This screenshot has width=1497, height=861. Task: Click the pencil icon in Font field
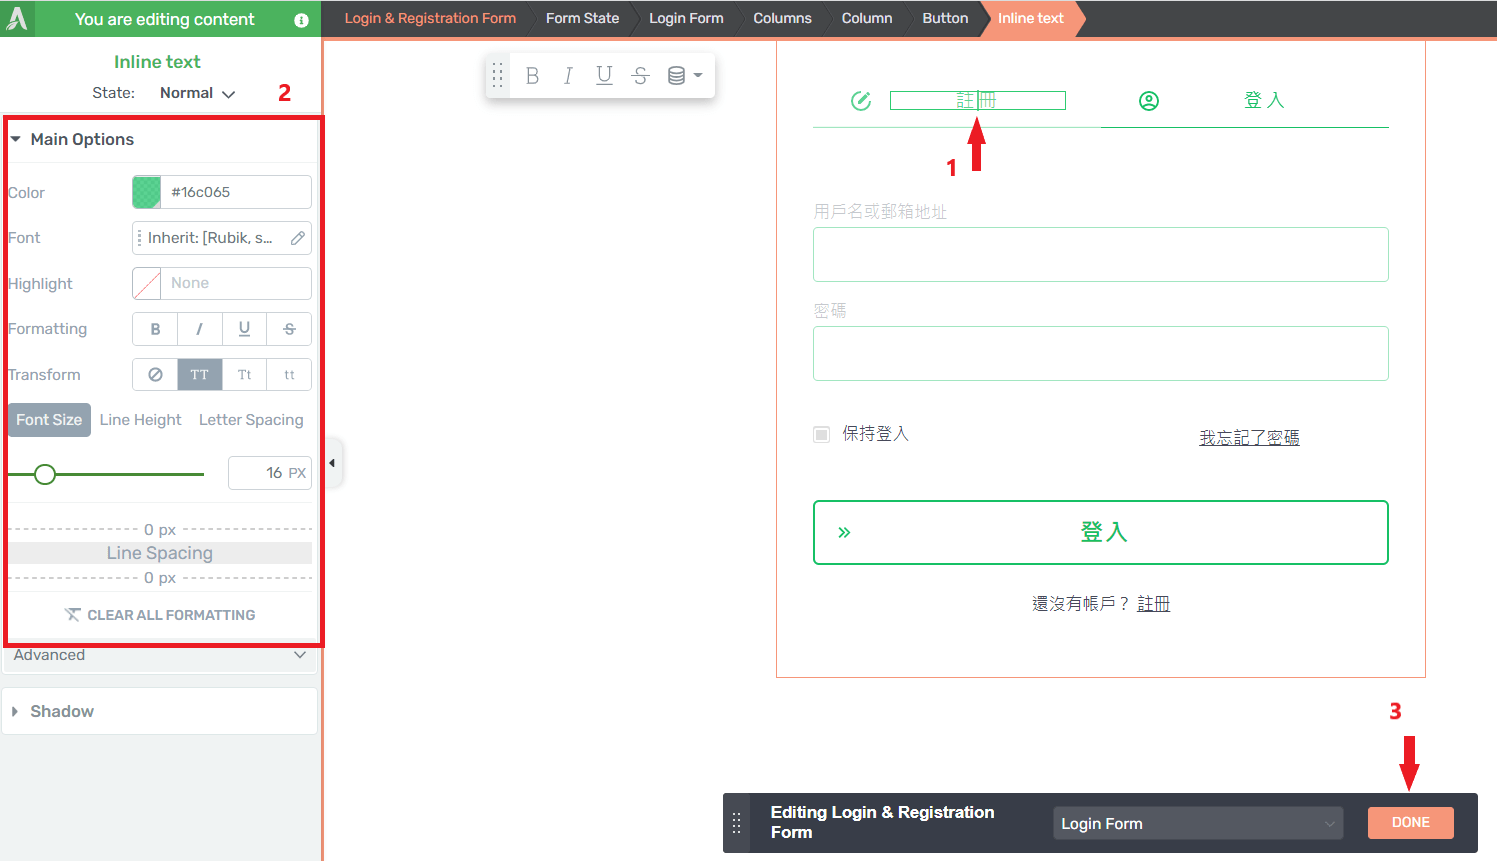(x=298, y=238)
